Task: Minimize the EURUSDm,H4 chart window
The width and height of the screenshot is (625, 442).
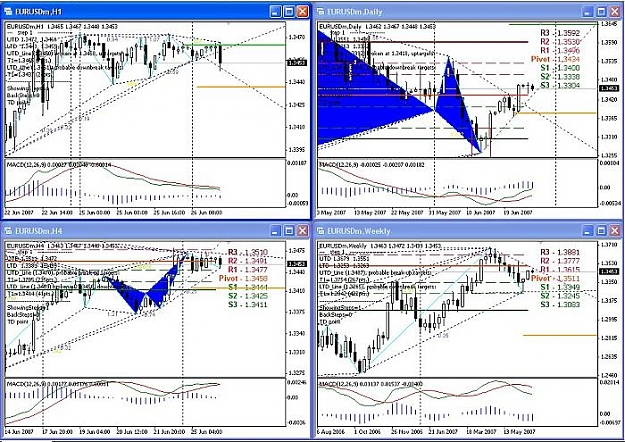Action: (x=275, y=230)
